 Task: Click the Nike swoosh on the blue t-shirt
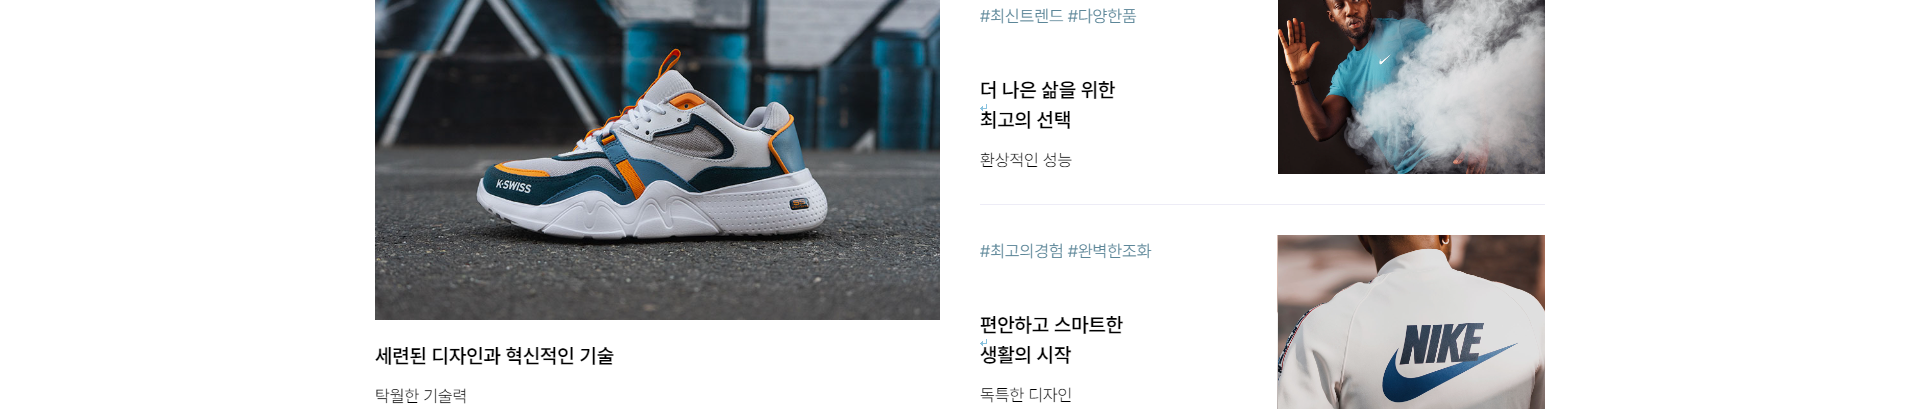tap(1384, 60)
